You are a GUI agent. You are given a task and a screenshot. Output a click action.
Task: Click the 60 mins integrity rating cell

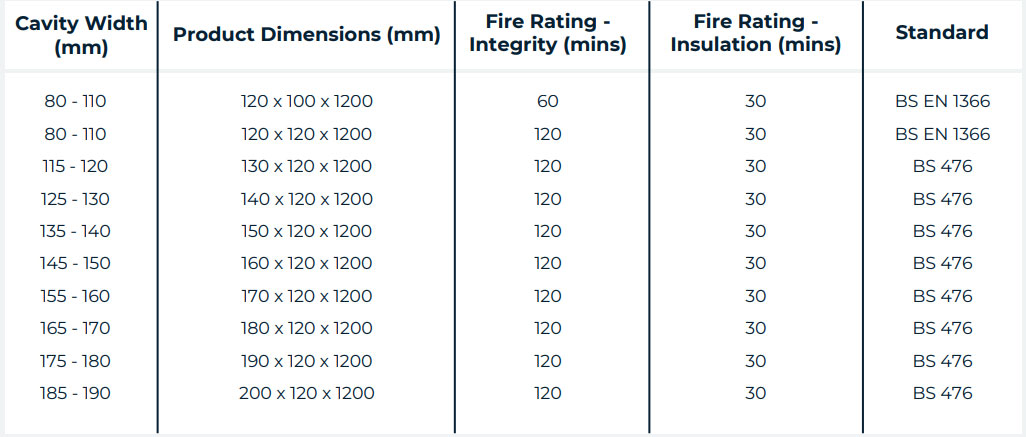point(548,101)
